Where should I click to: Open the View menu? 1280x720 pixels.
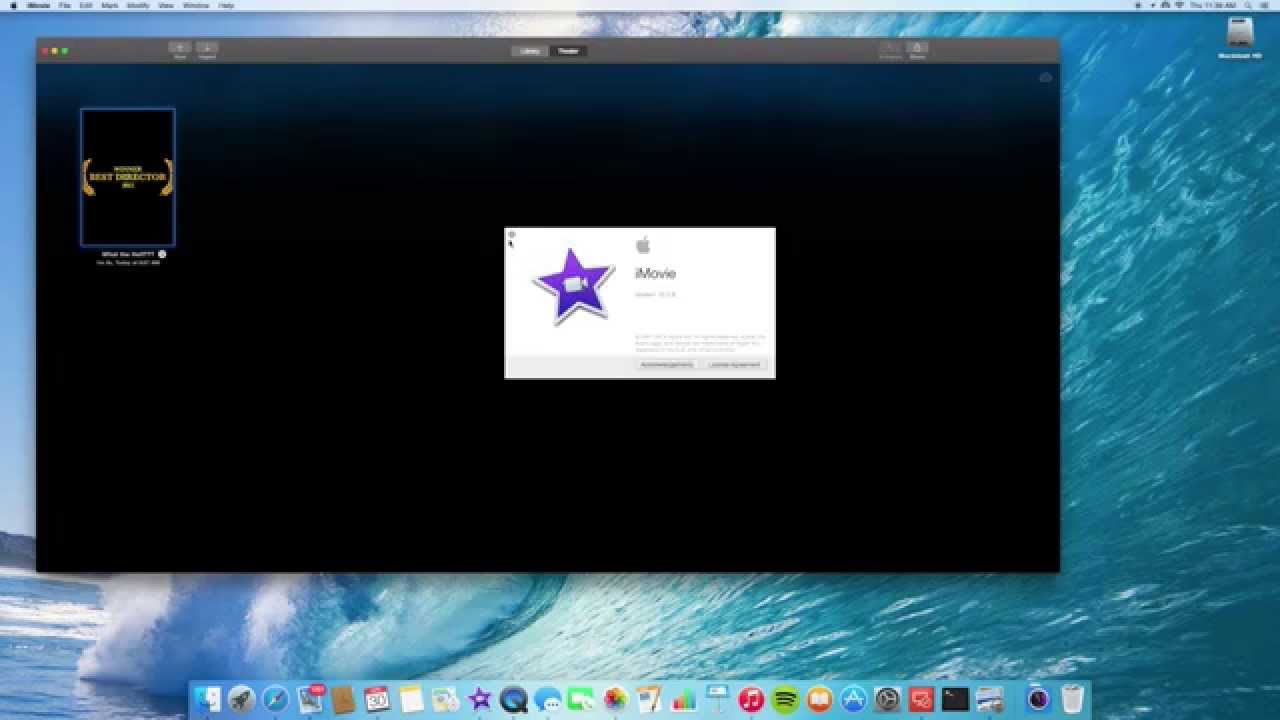166,5
